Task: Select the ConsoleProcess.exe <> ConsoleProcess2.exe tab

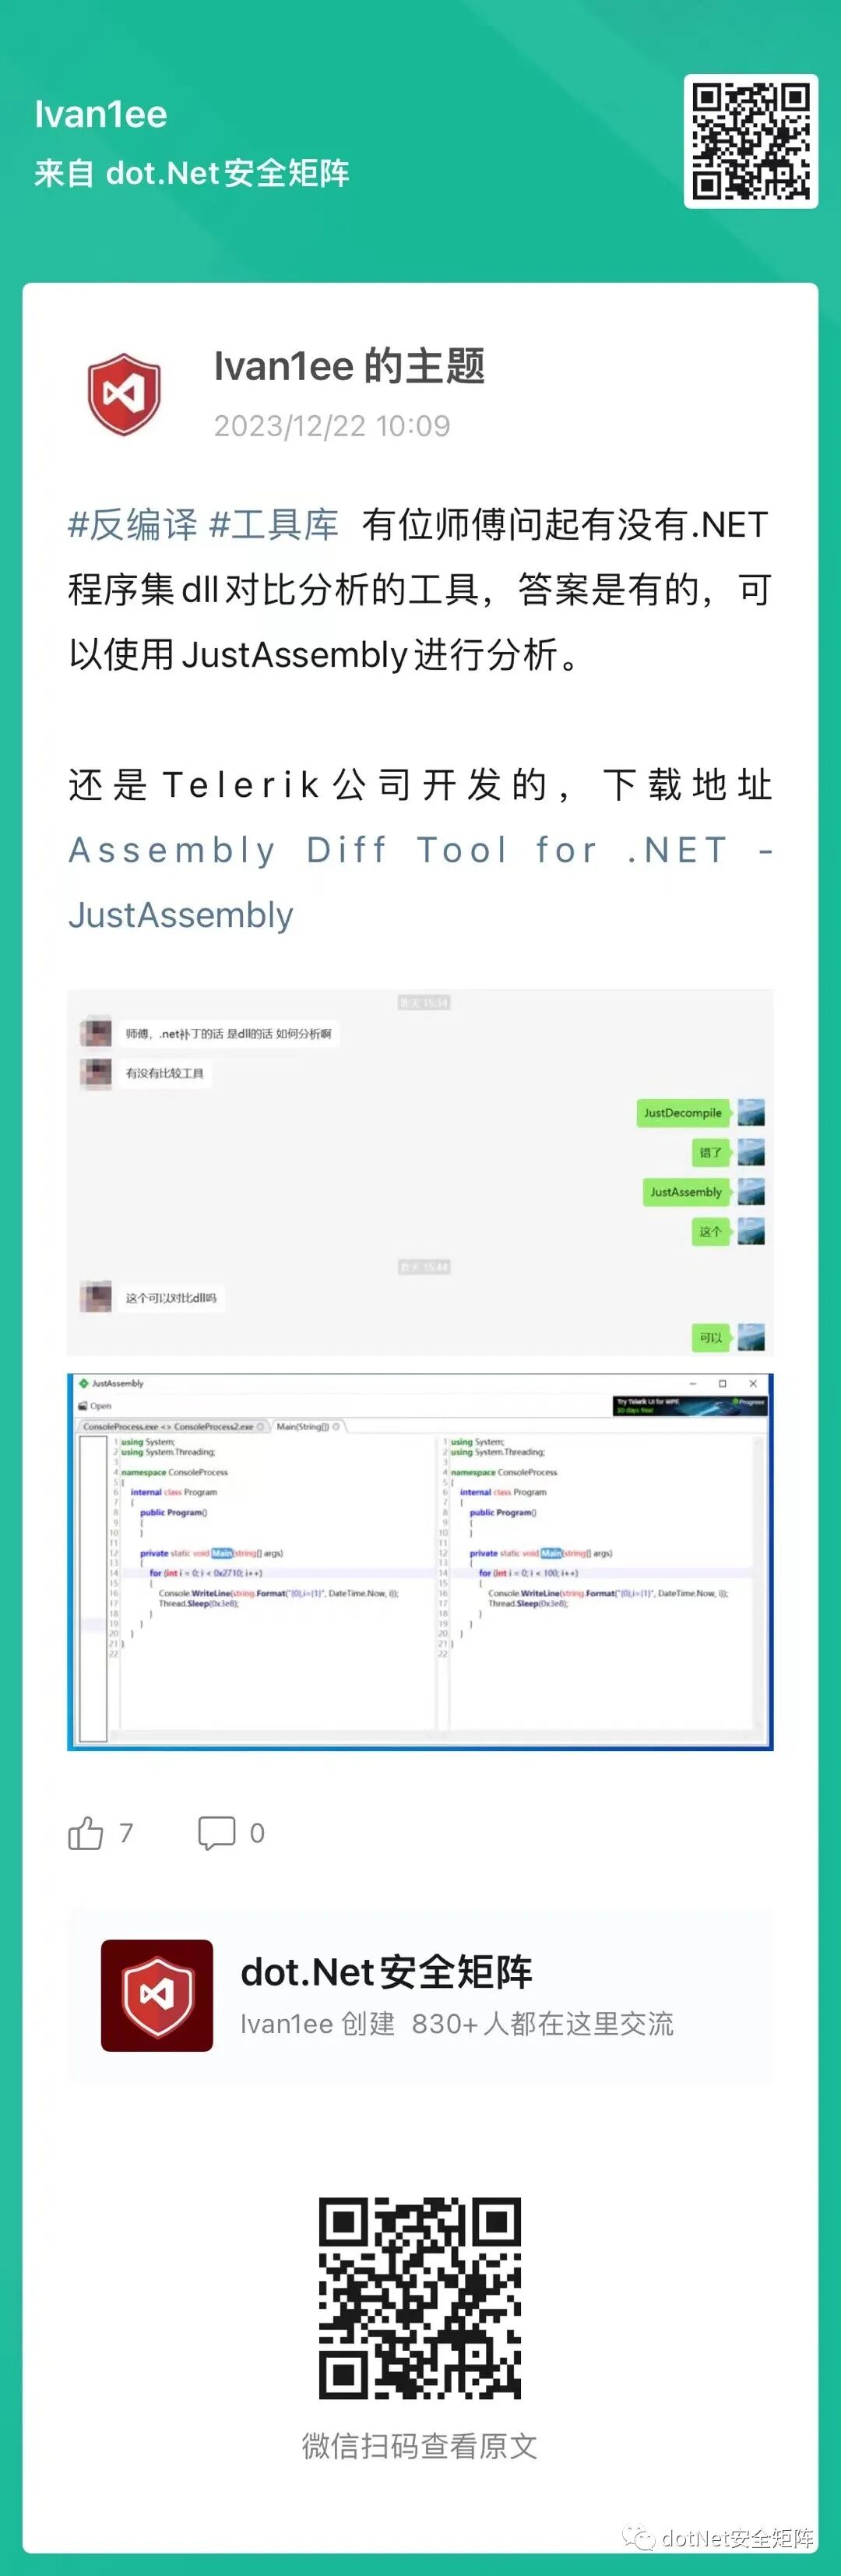Action: pyautogui.click(x=173, y=1426)
